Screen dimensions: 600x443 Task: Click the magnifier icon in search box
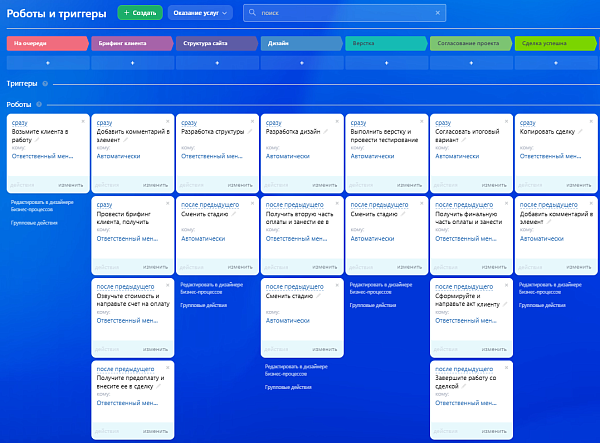click(252, 13)
